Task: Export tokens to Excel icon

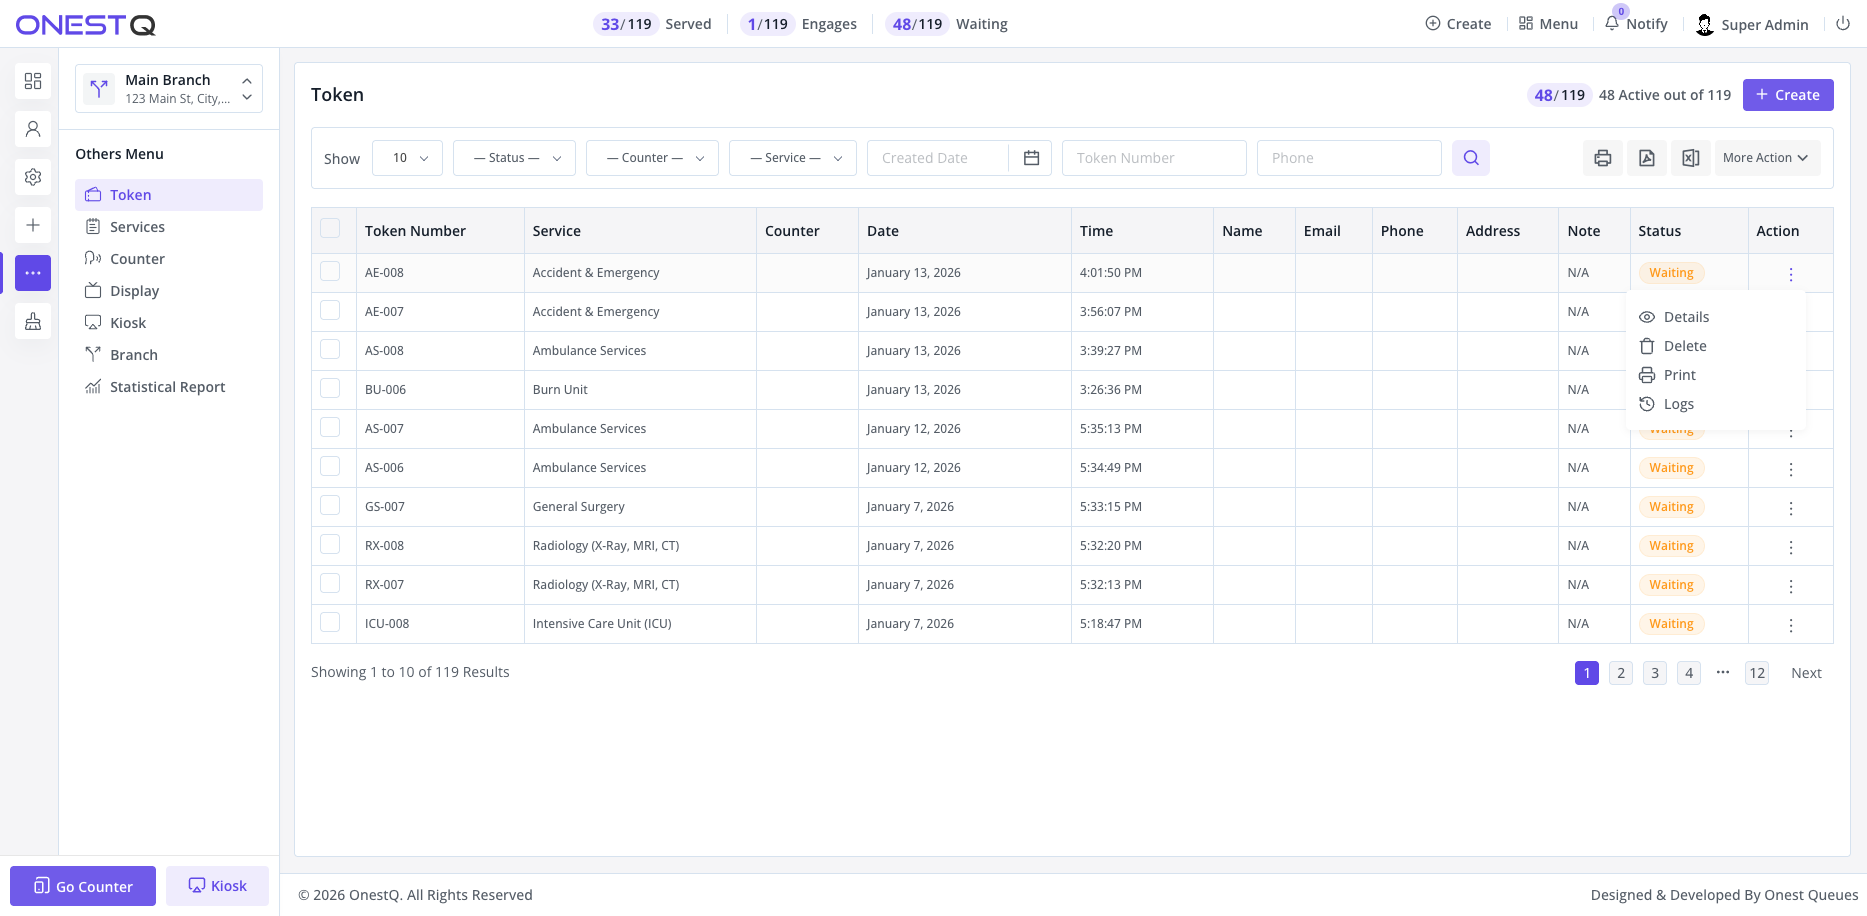Action: click(1691, 158)
